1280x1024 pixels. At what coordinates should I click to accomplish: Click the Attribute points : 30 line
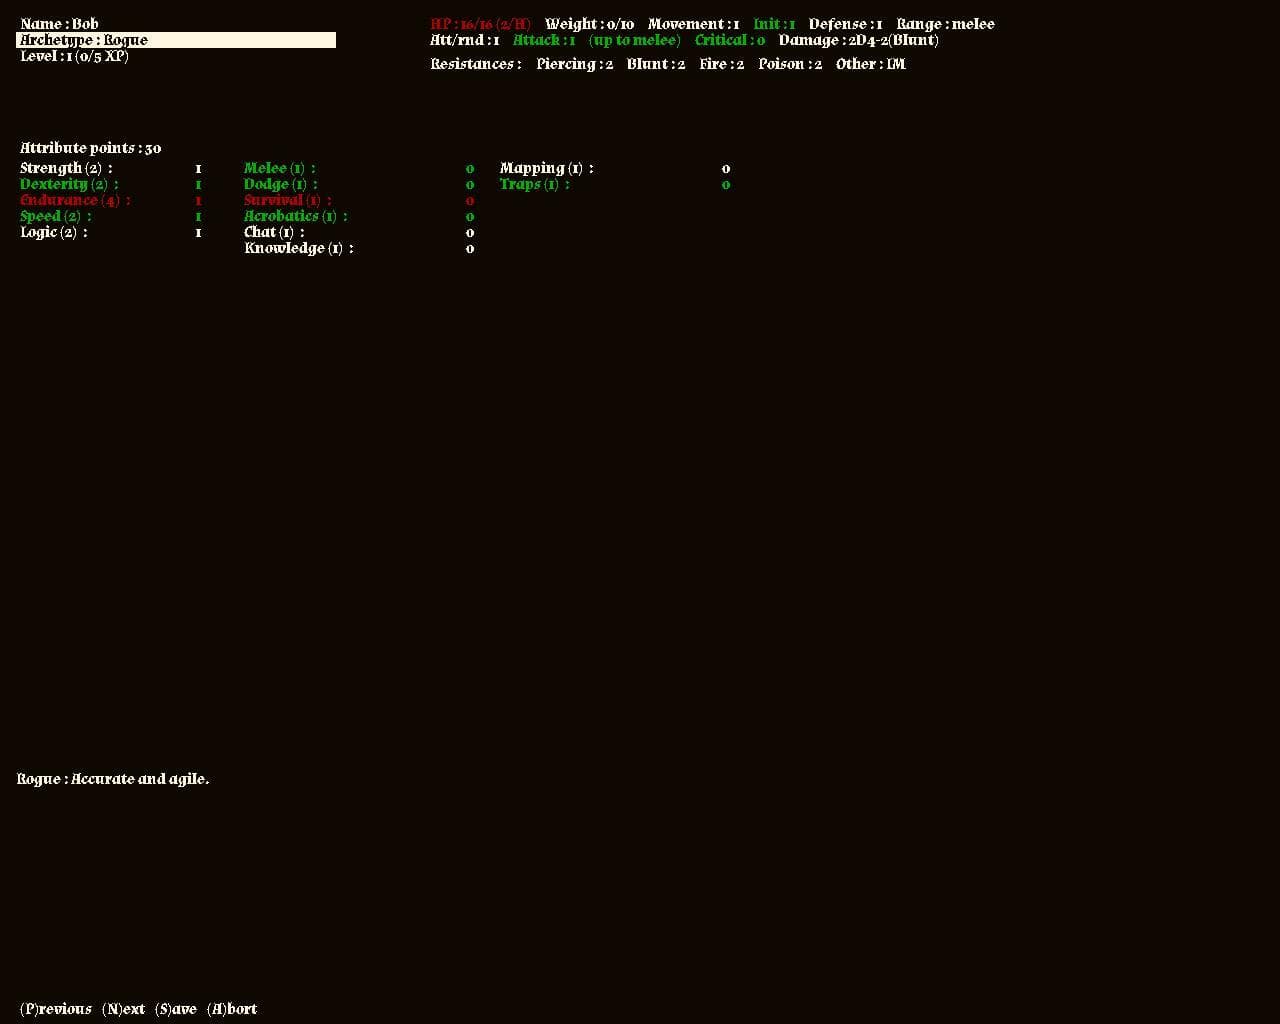coord(90,148)
